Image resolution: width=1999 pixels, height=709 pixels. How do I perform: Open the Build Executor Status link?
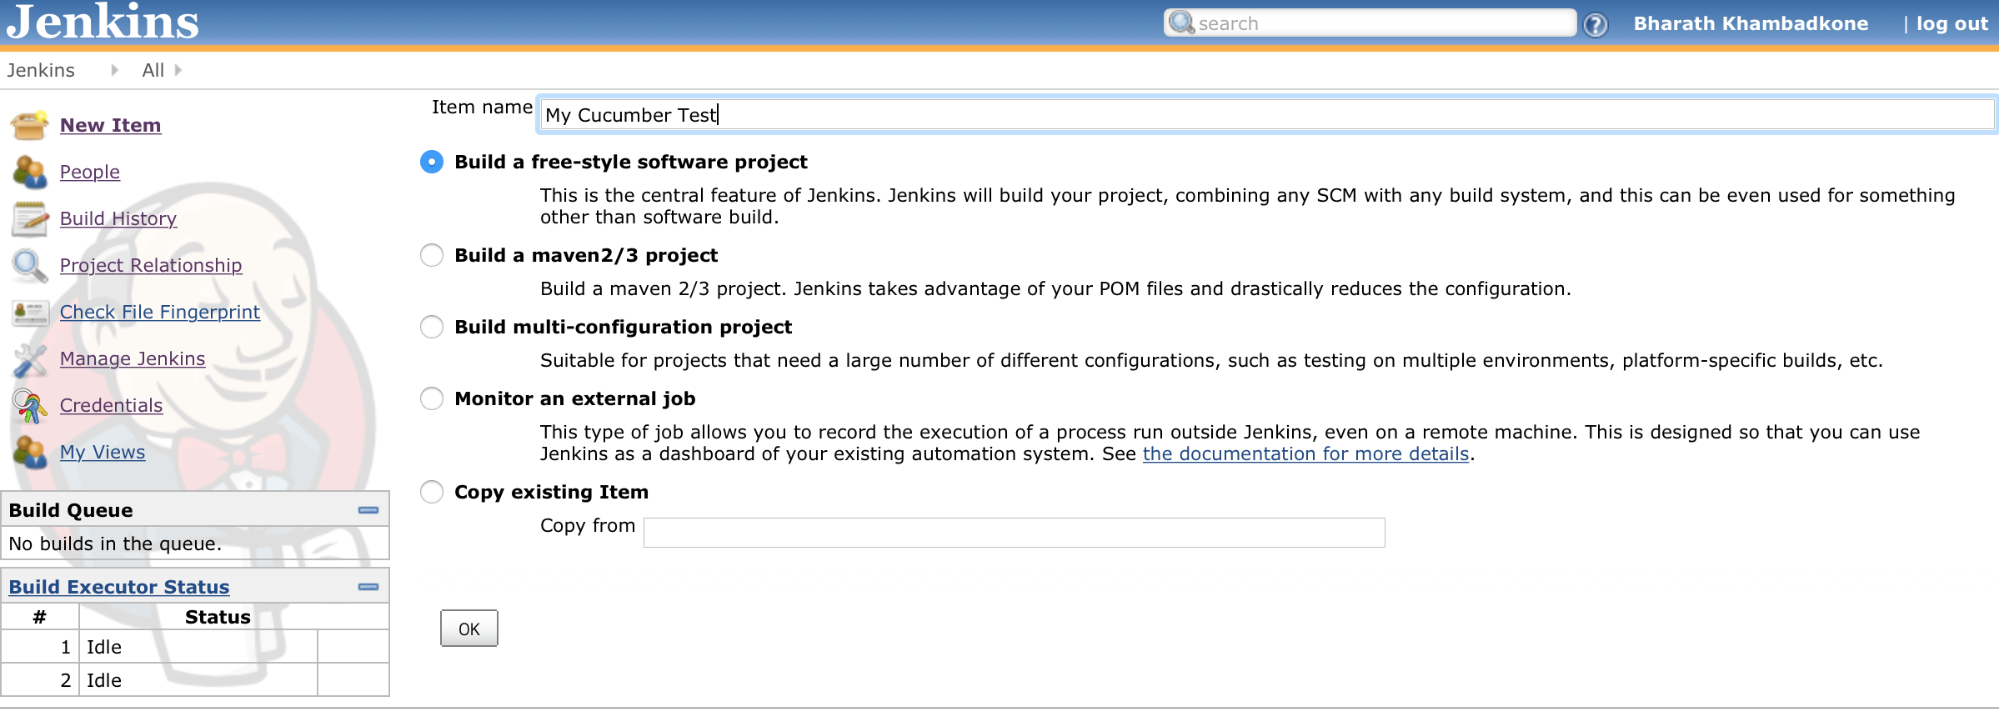click(x=119, y=587)
